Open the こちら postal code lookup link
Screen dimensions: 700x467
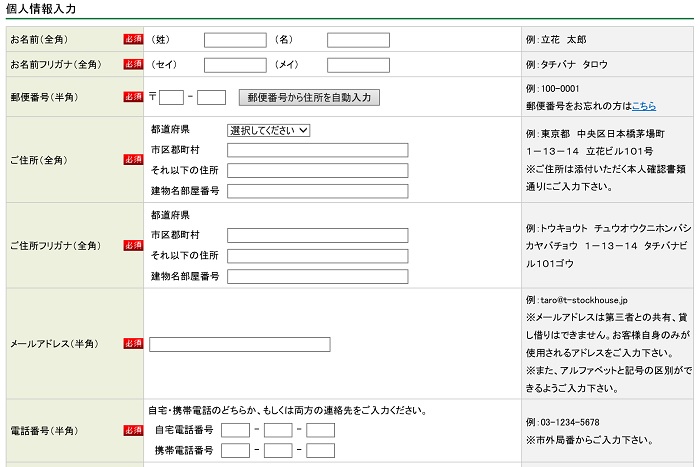644,106
